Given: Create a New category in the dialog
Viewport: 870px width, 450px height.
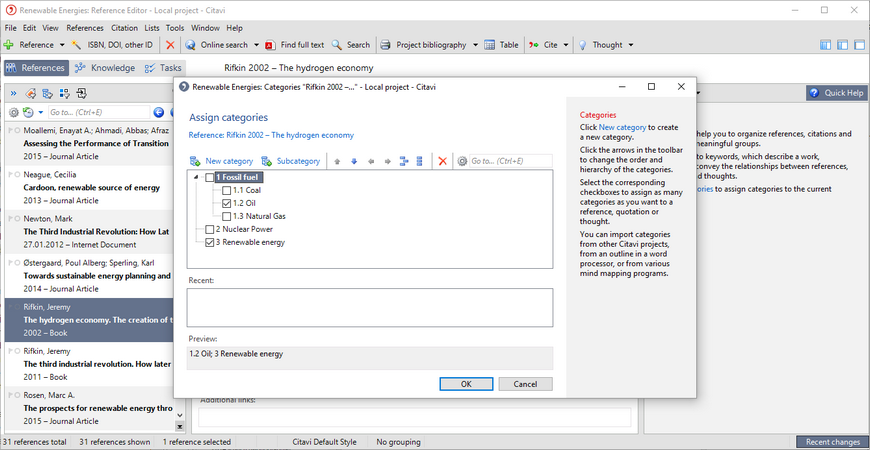Looking at the screenshot, I should pos(221,161).
